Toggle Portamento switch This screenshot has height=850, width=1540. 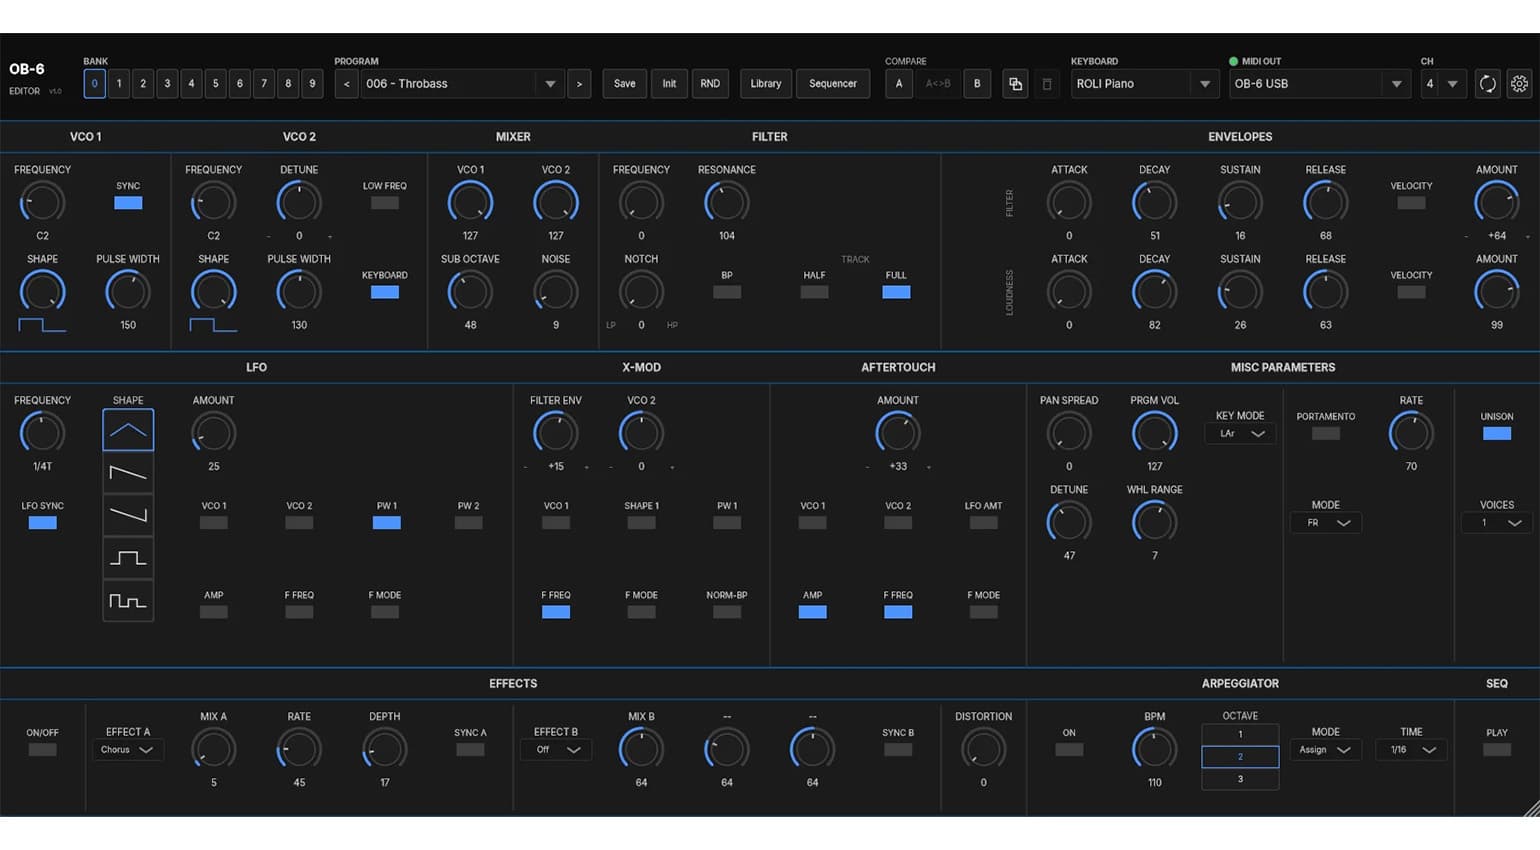pyautogui.click(x=1326, y=433)
